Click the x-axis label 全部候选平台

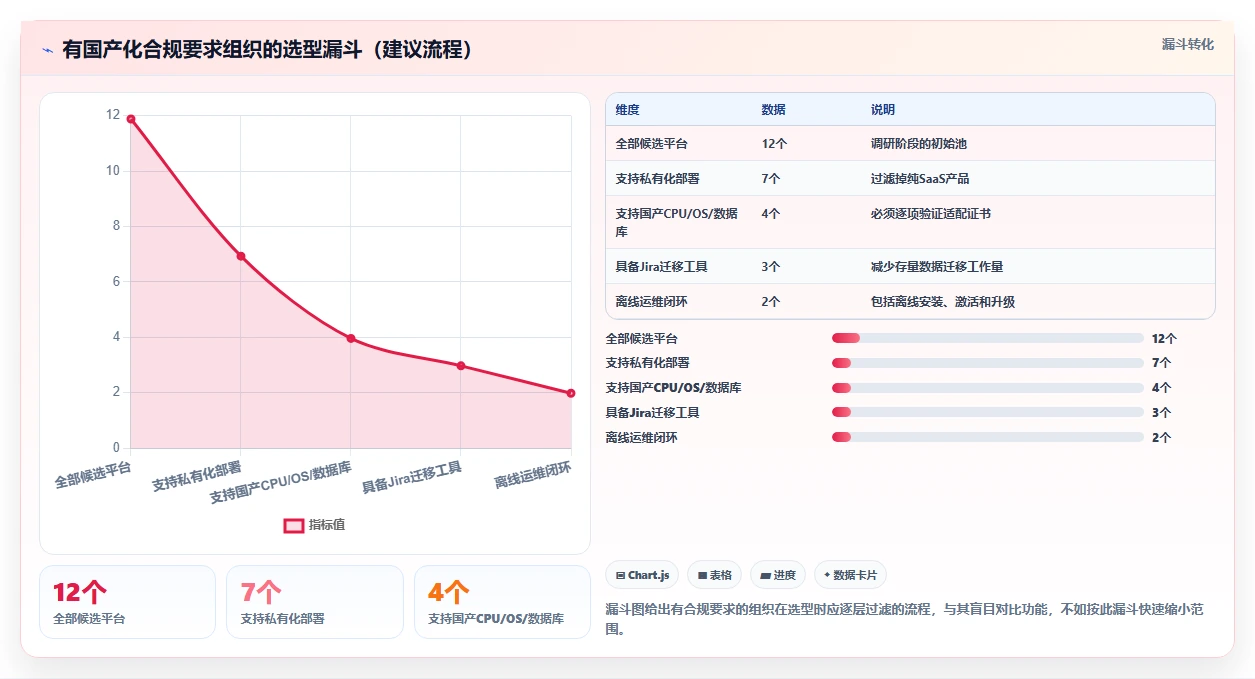click(x=93, y=475)
